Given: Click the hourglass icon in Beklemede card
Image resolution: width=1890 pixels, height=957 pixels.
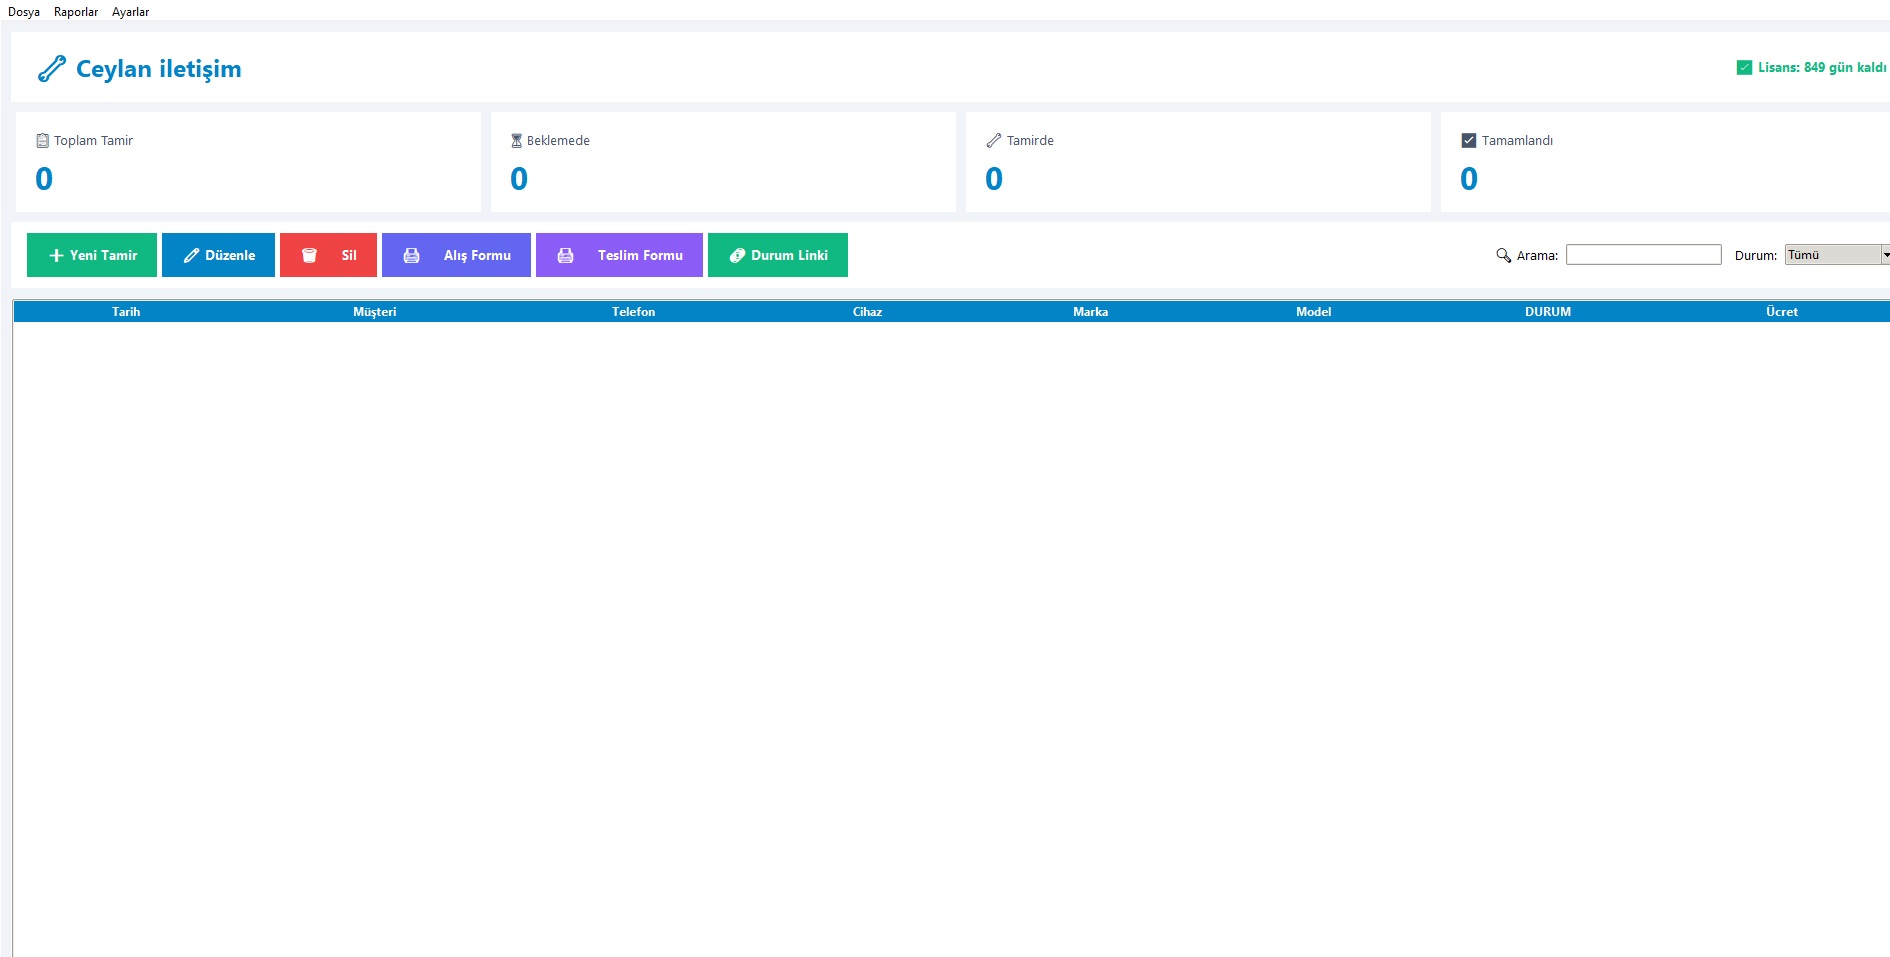Looking at the screenshot, I should (x=516, y=141).
